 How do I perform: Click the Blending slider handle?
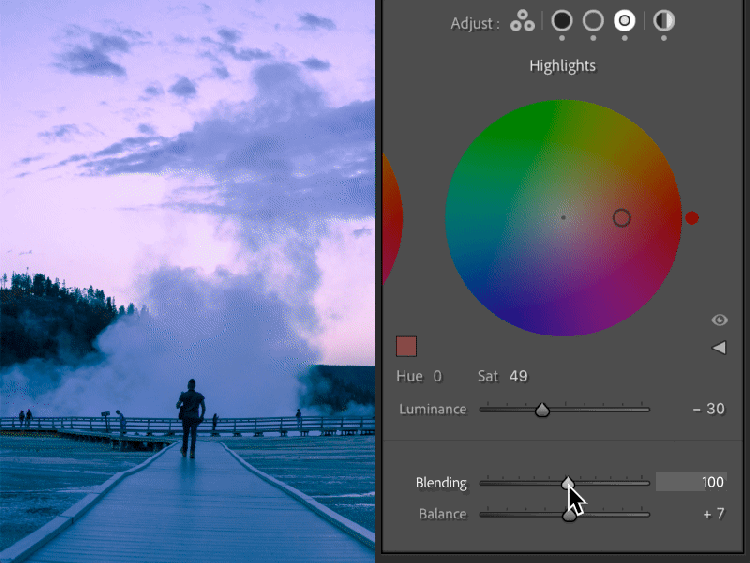coord(568,483)
